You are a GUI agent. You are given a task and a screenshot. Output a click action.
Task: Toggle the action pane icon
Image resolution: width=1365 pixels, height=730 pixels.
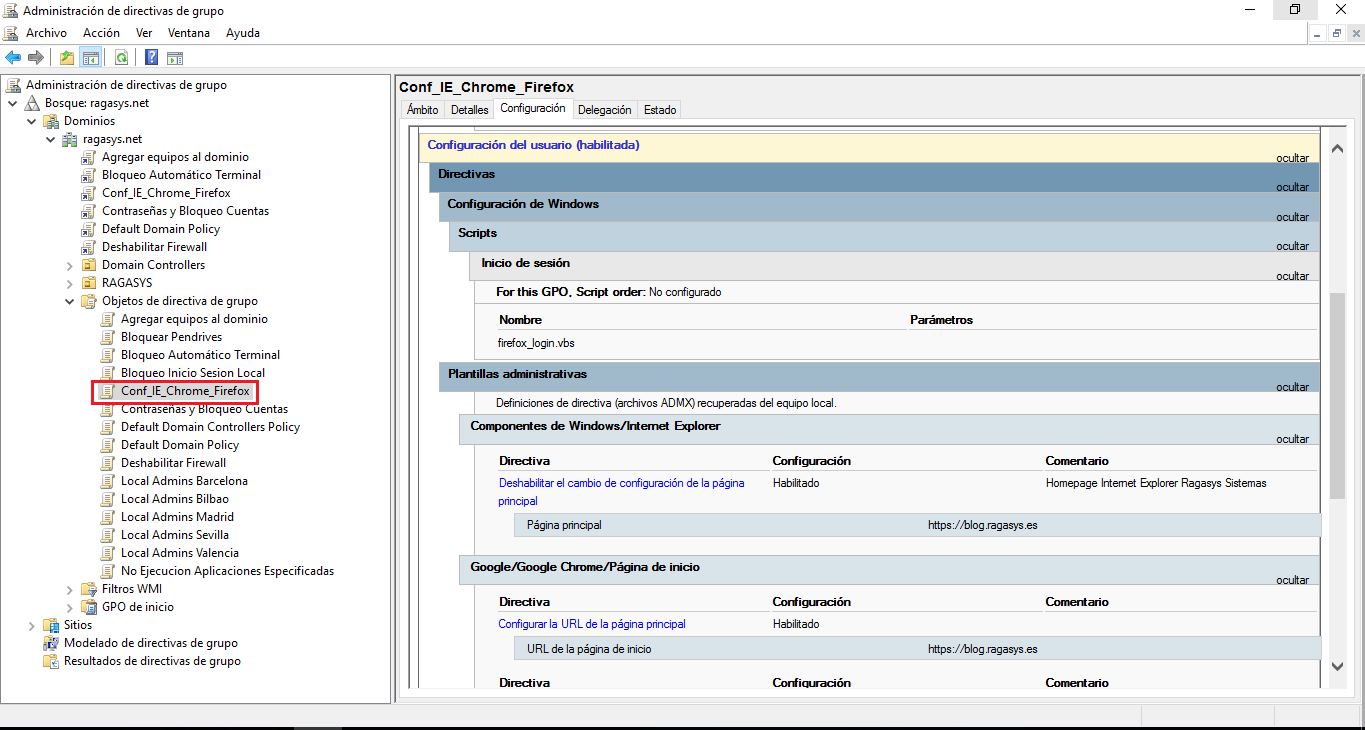pyautogui.click(x=175, y=57)
